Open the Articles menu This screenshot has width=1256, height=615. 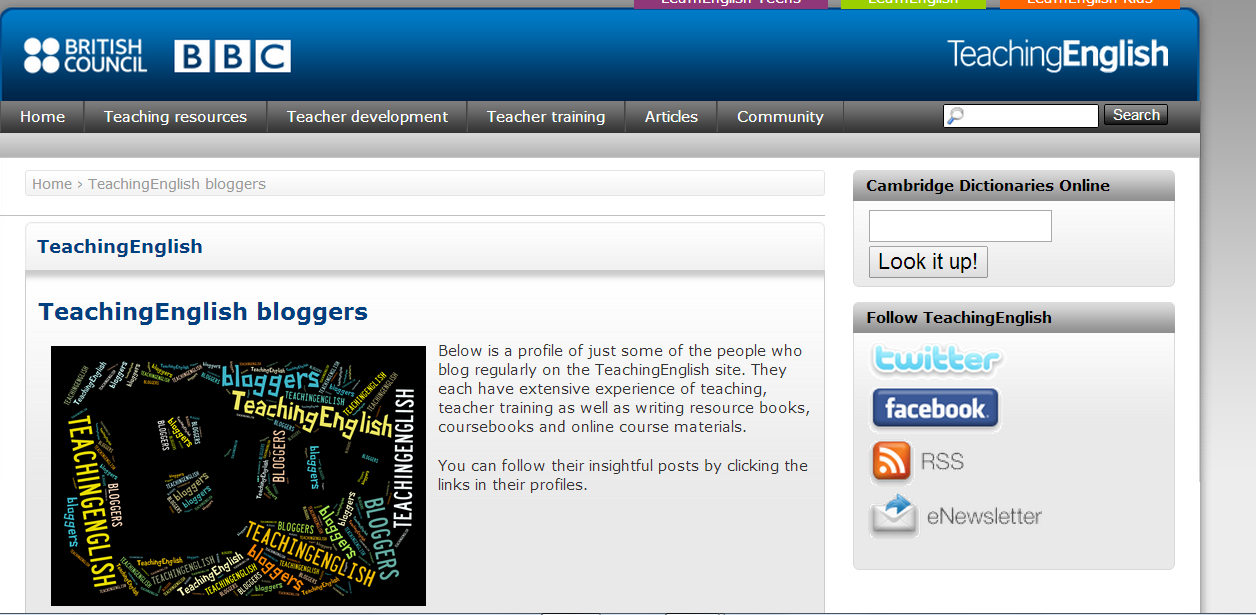click(671, 117)
